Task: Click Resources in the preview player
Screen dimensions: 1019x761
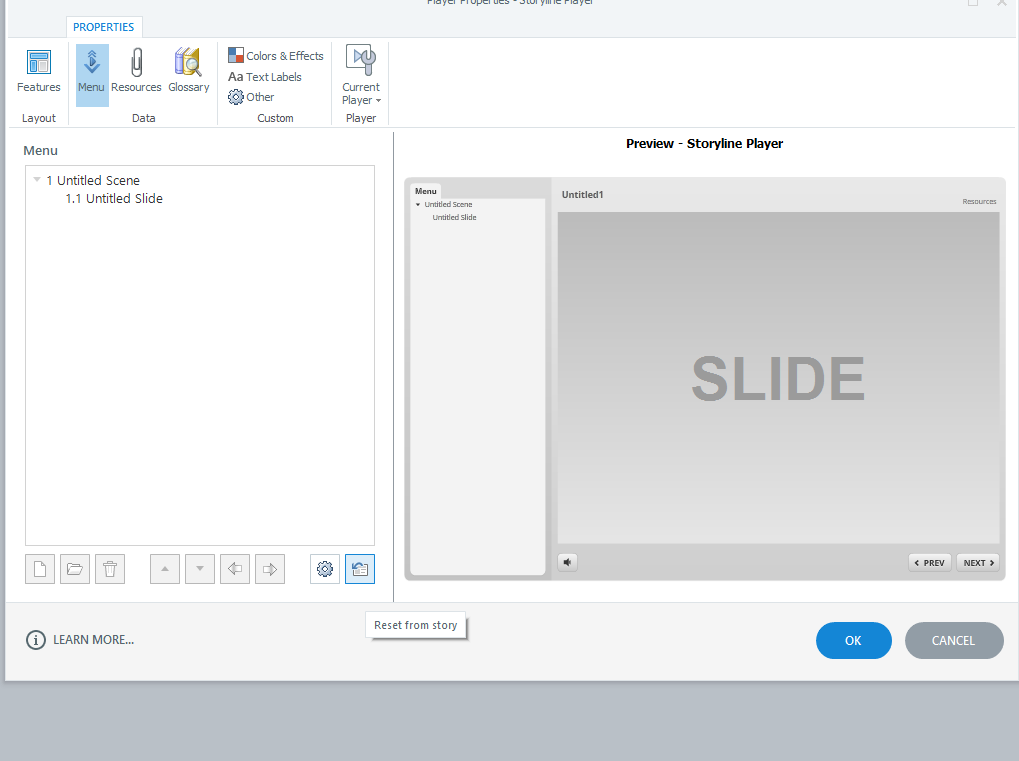Action: [978, 201]
